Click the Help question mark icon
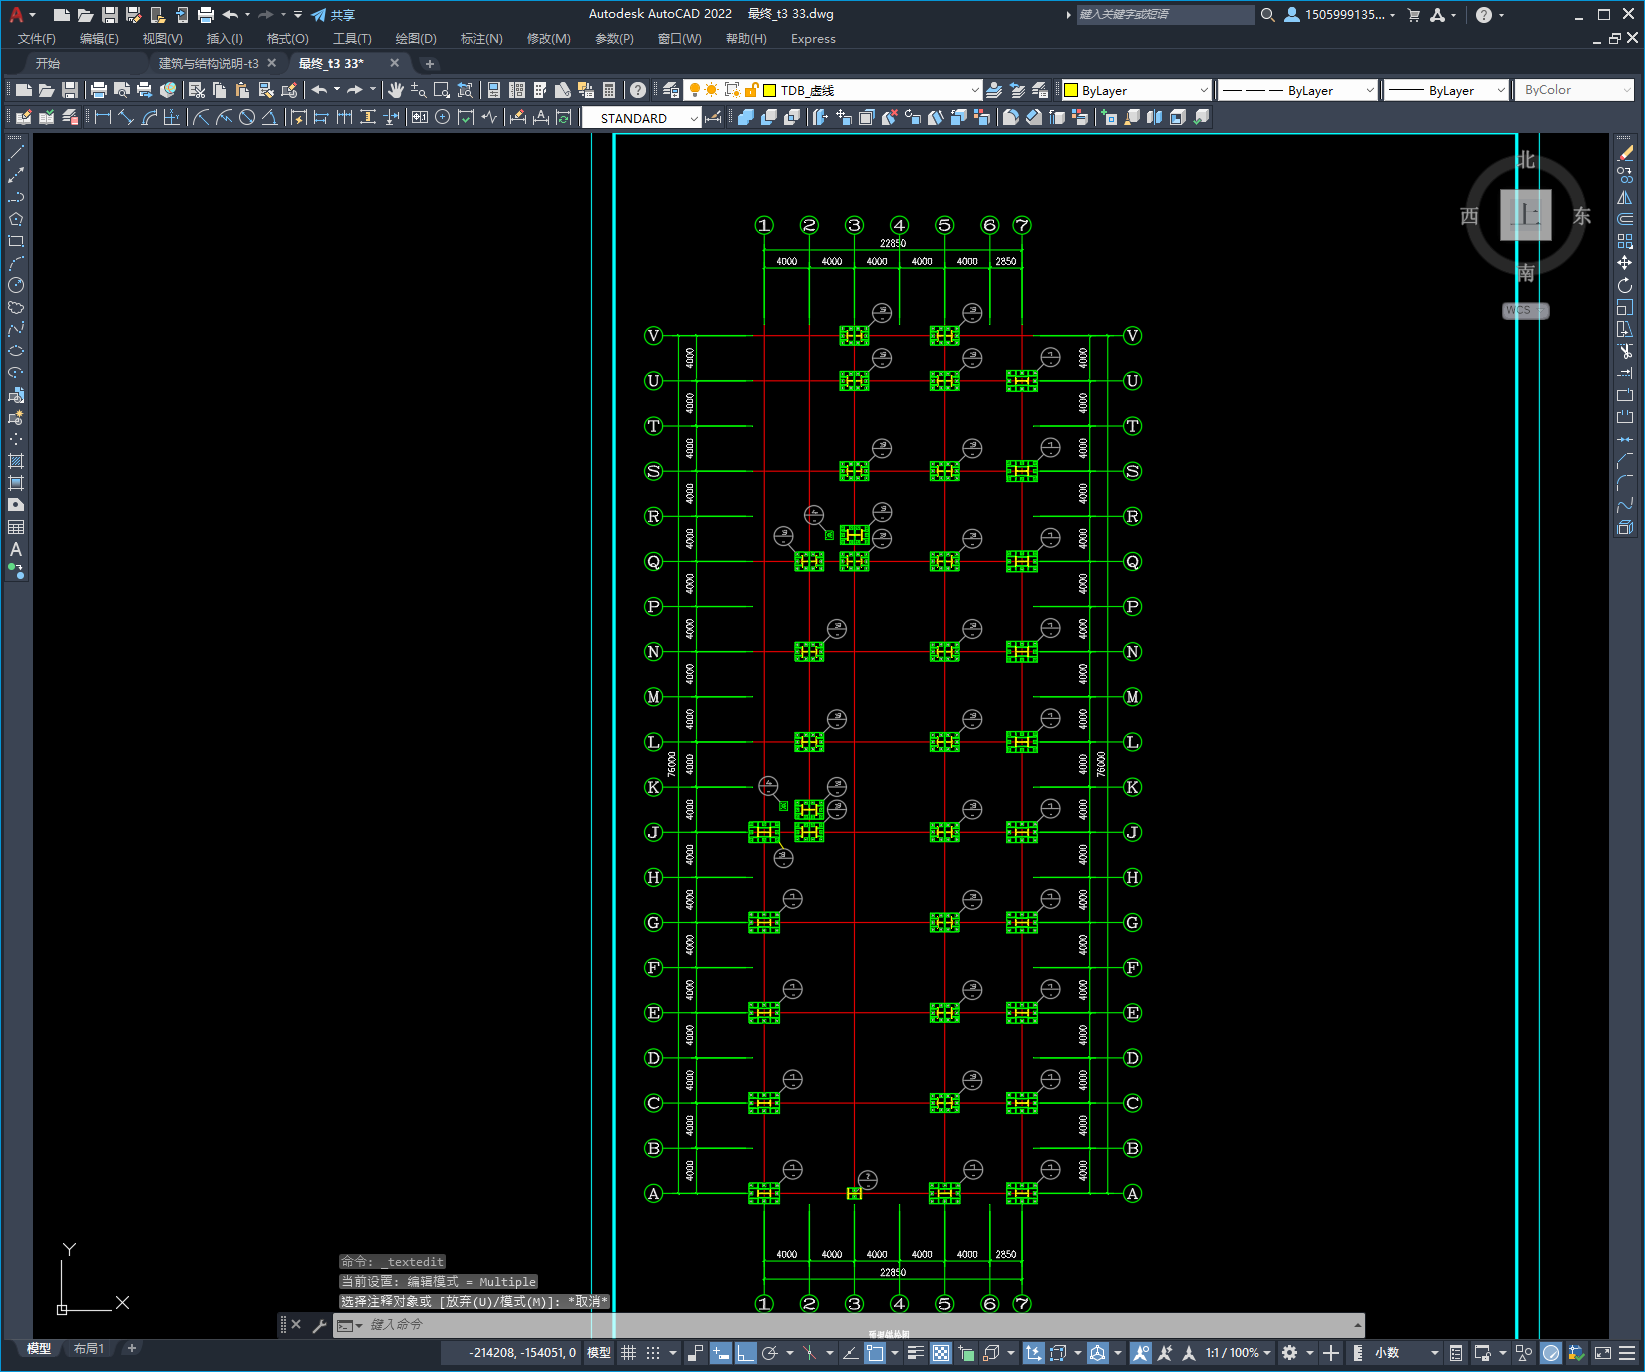Viewport: 1645px width, 1372px height. pyautogui.click(x=638, y=90)
